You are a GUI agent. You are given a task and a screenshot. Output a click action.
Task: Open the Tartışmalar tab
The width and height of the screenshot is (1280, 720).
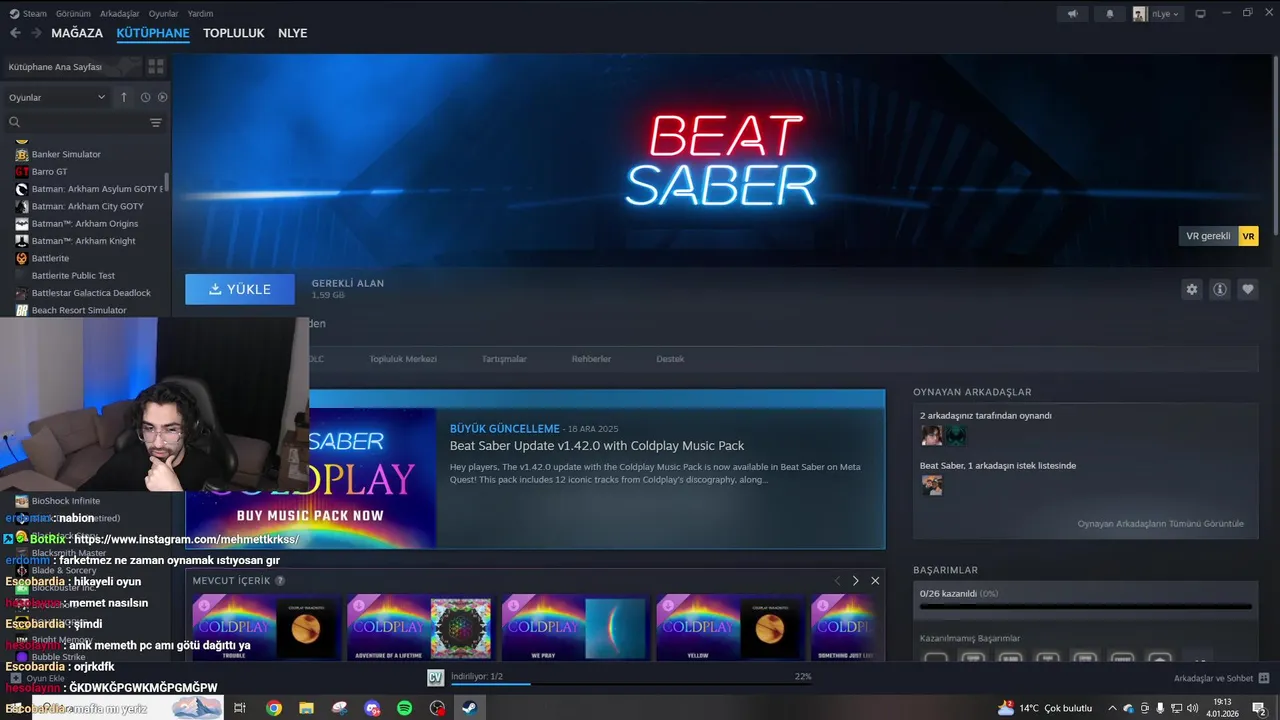(504, 359)
